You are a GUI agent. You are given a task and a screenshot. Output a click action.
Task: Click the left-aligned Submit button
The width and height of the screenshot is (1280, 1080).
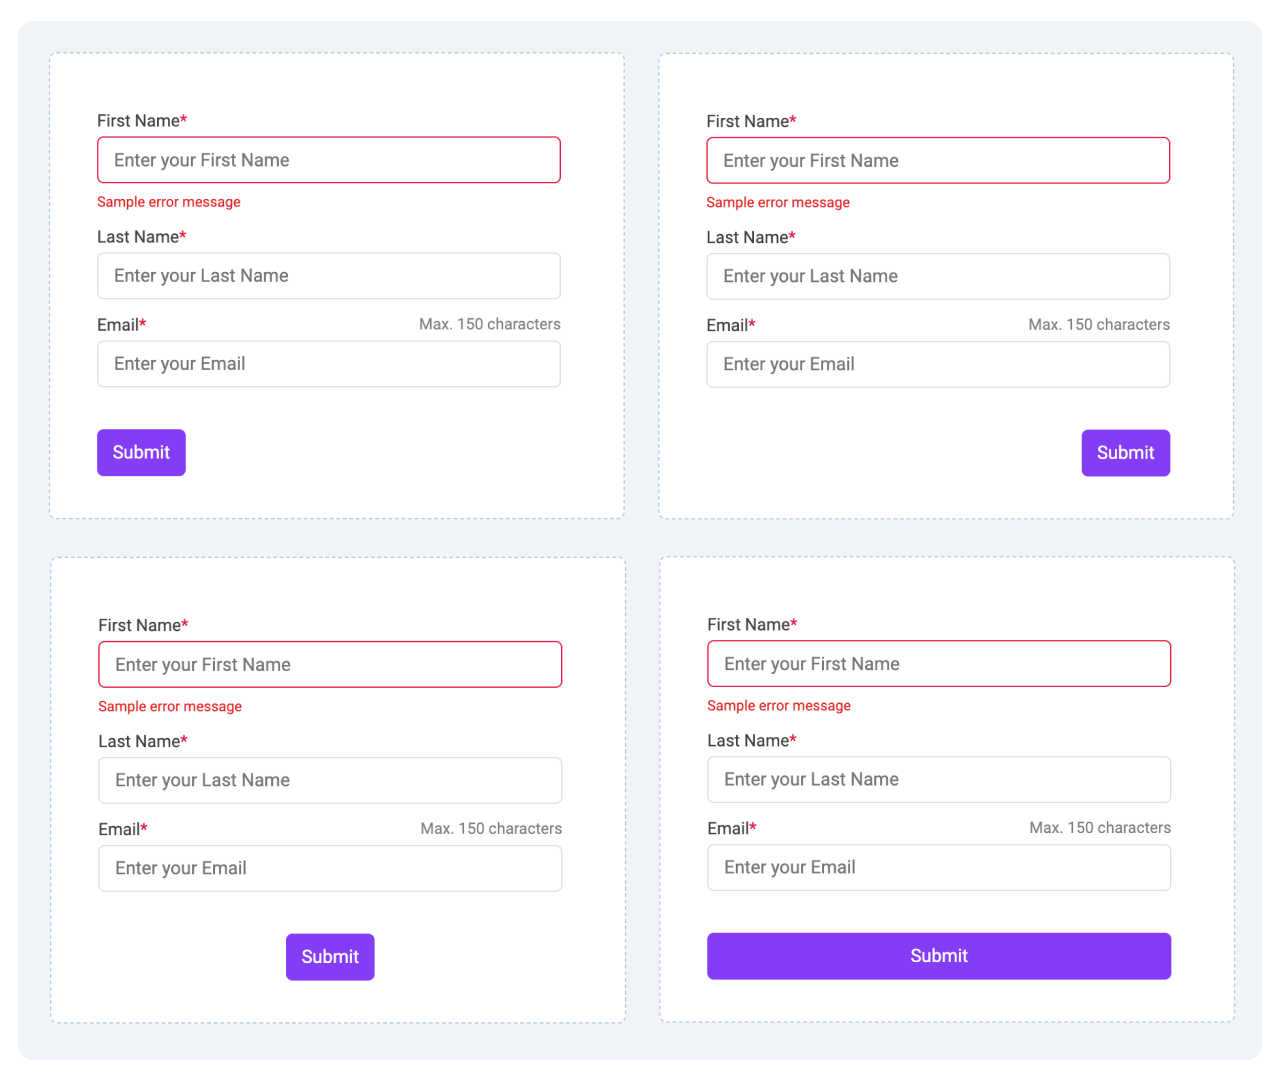click(141, 453)
